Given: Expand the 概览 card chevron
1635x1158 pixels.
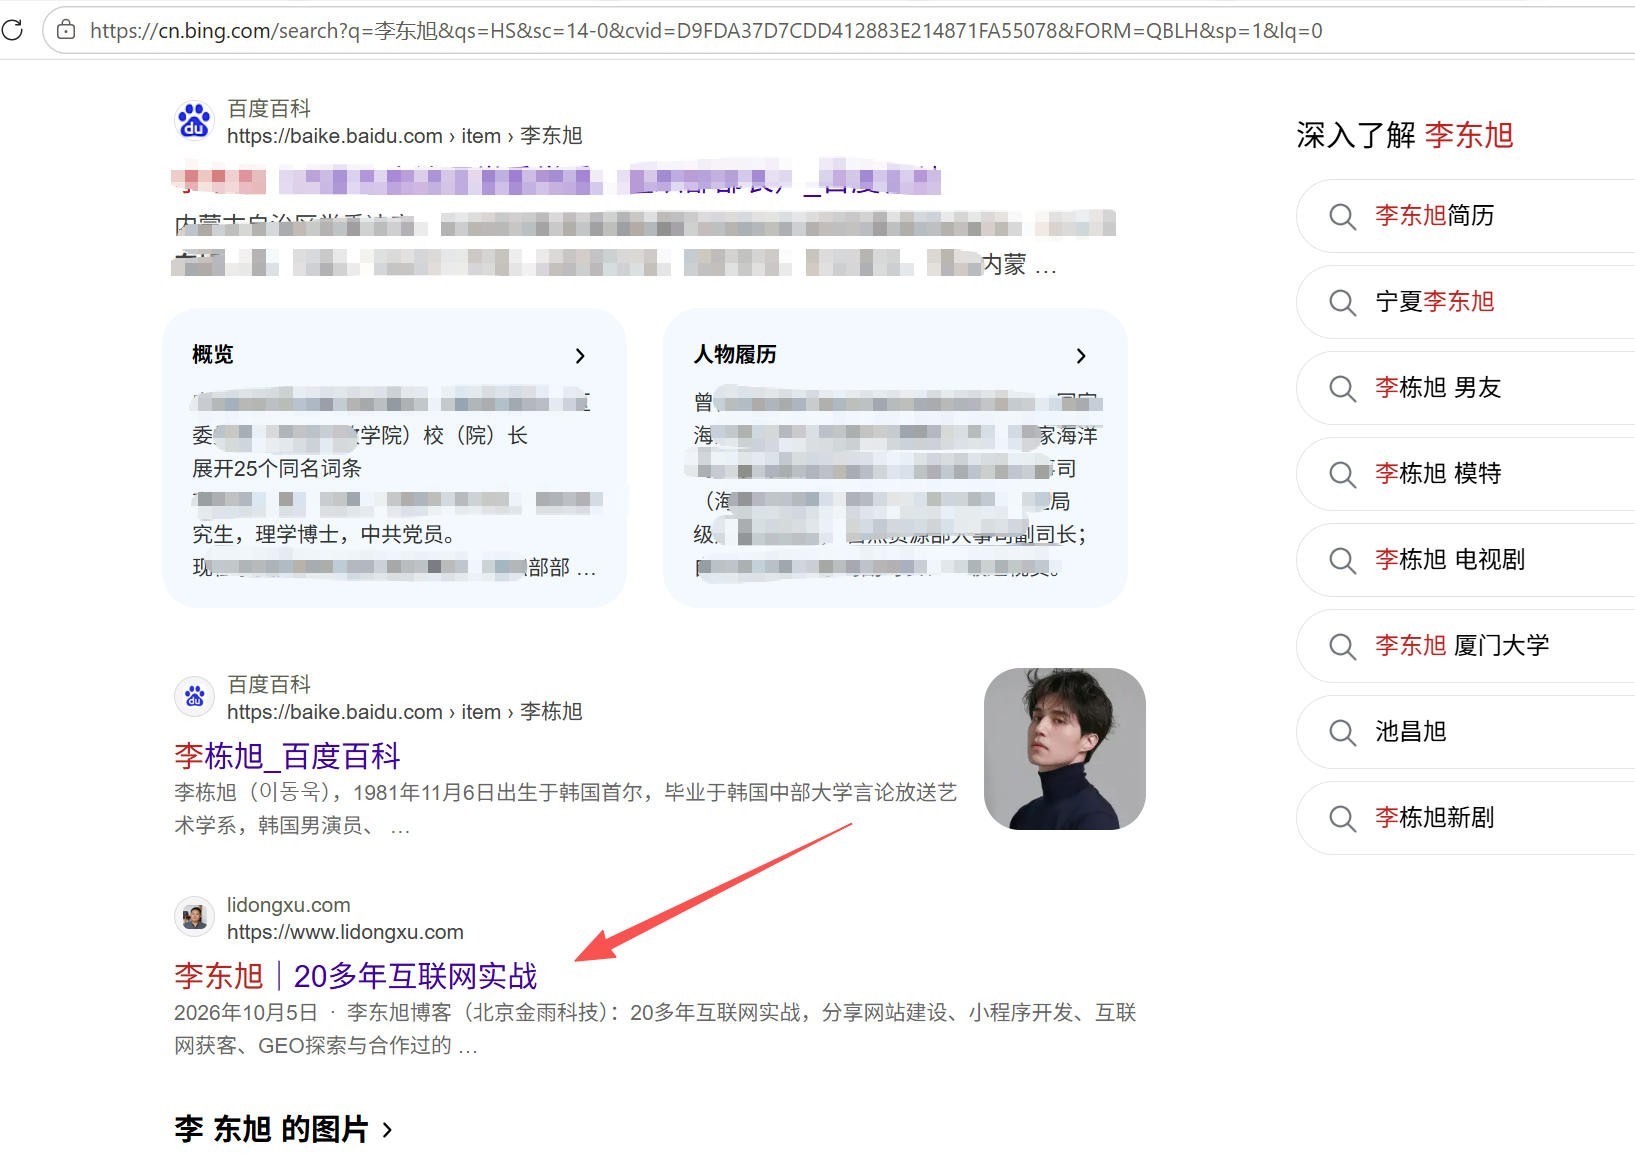Looking at the screenshot, I should [x=580, y=356].
